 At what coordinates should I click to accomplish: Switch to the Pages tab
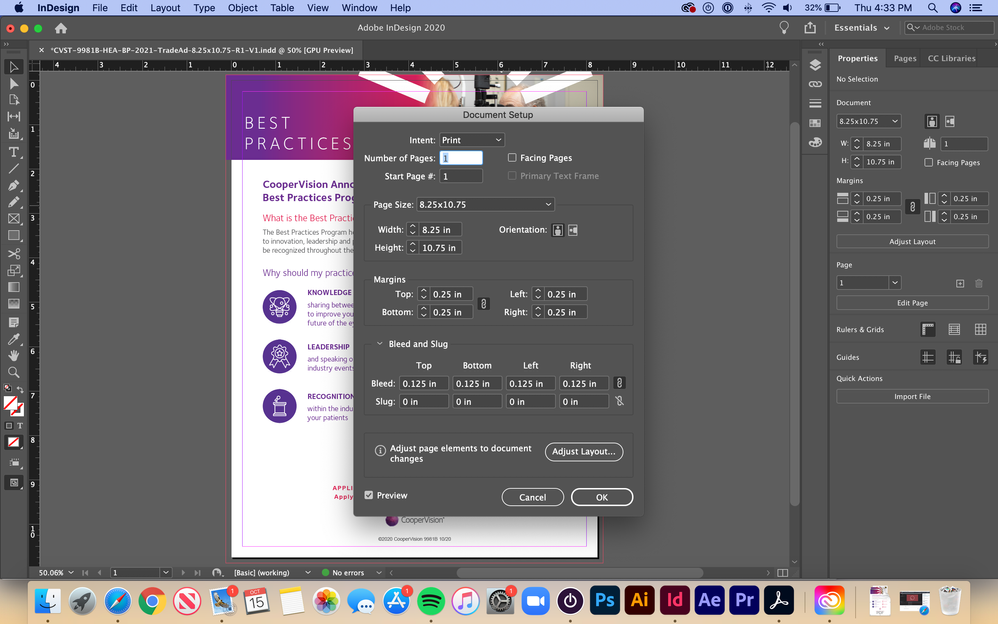(x=904, y=58)
